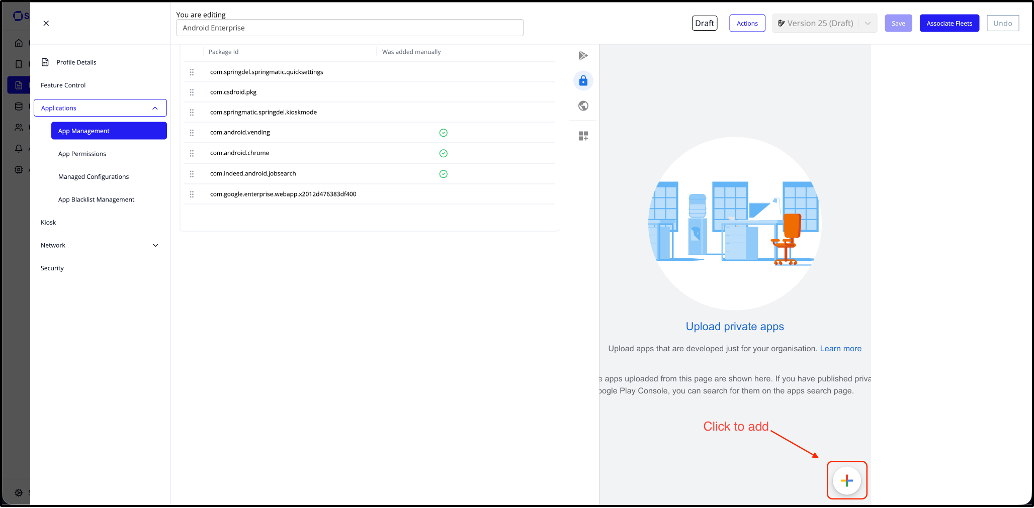Click green check on com.android.chrome row
This screenshot has height=508, width=1034.
pyautogui.click(x=443, y=153)
